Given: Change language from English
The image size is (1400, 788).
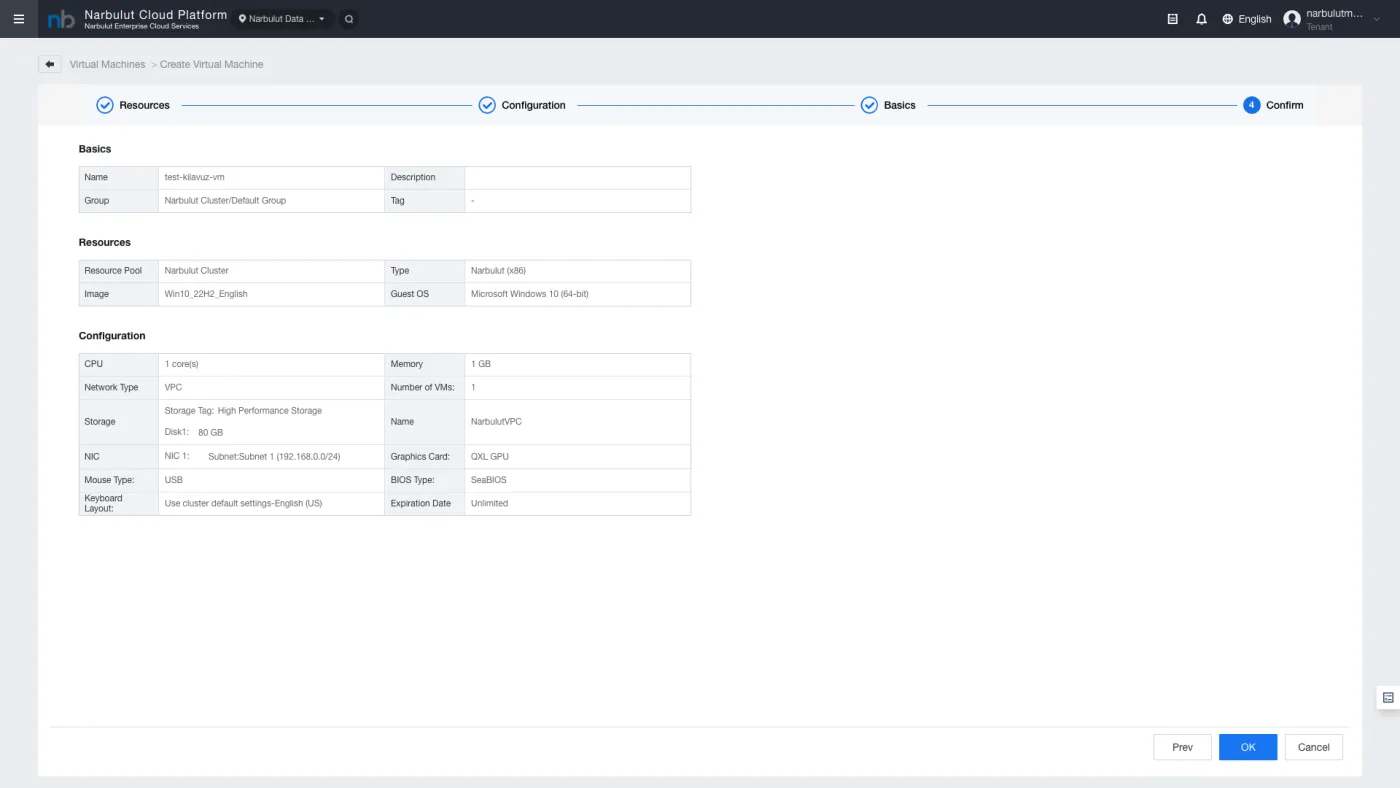Looking at the screenshot, I should coord(1247,19).
